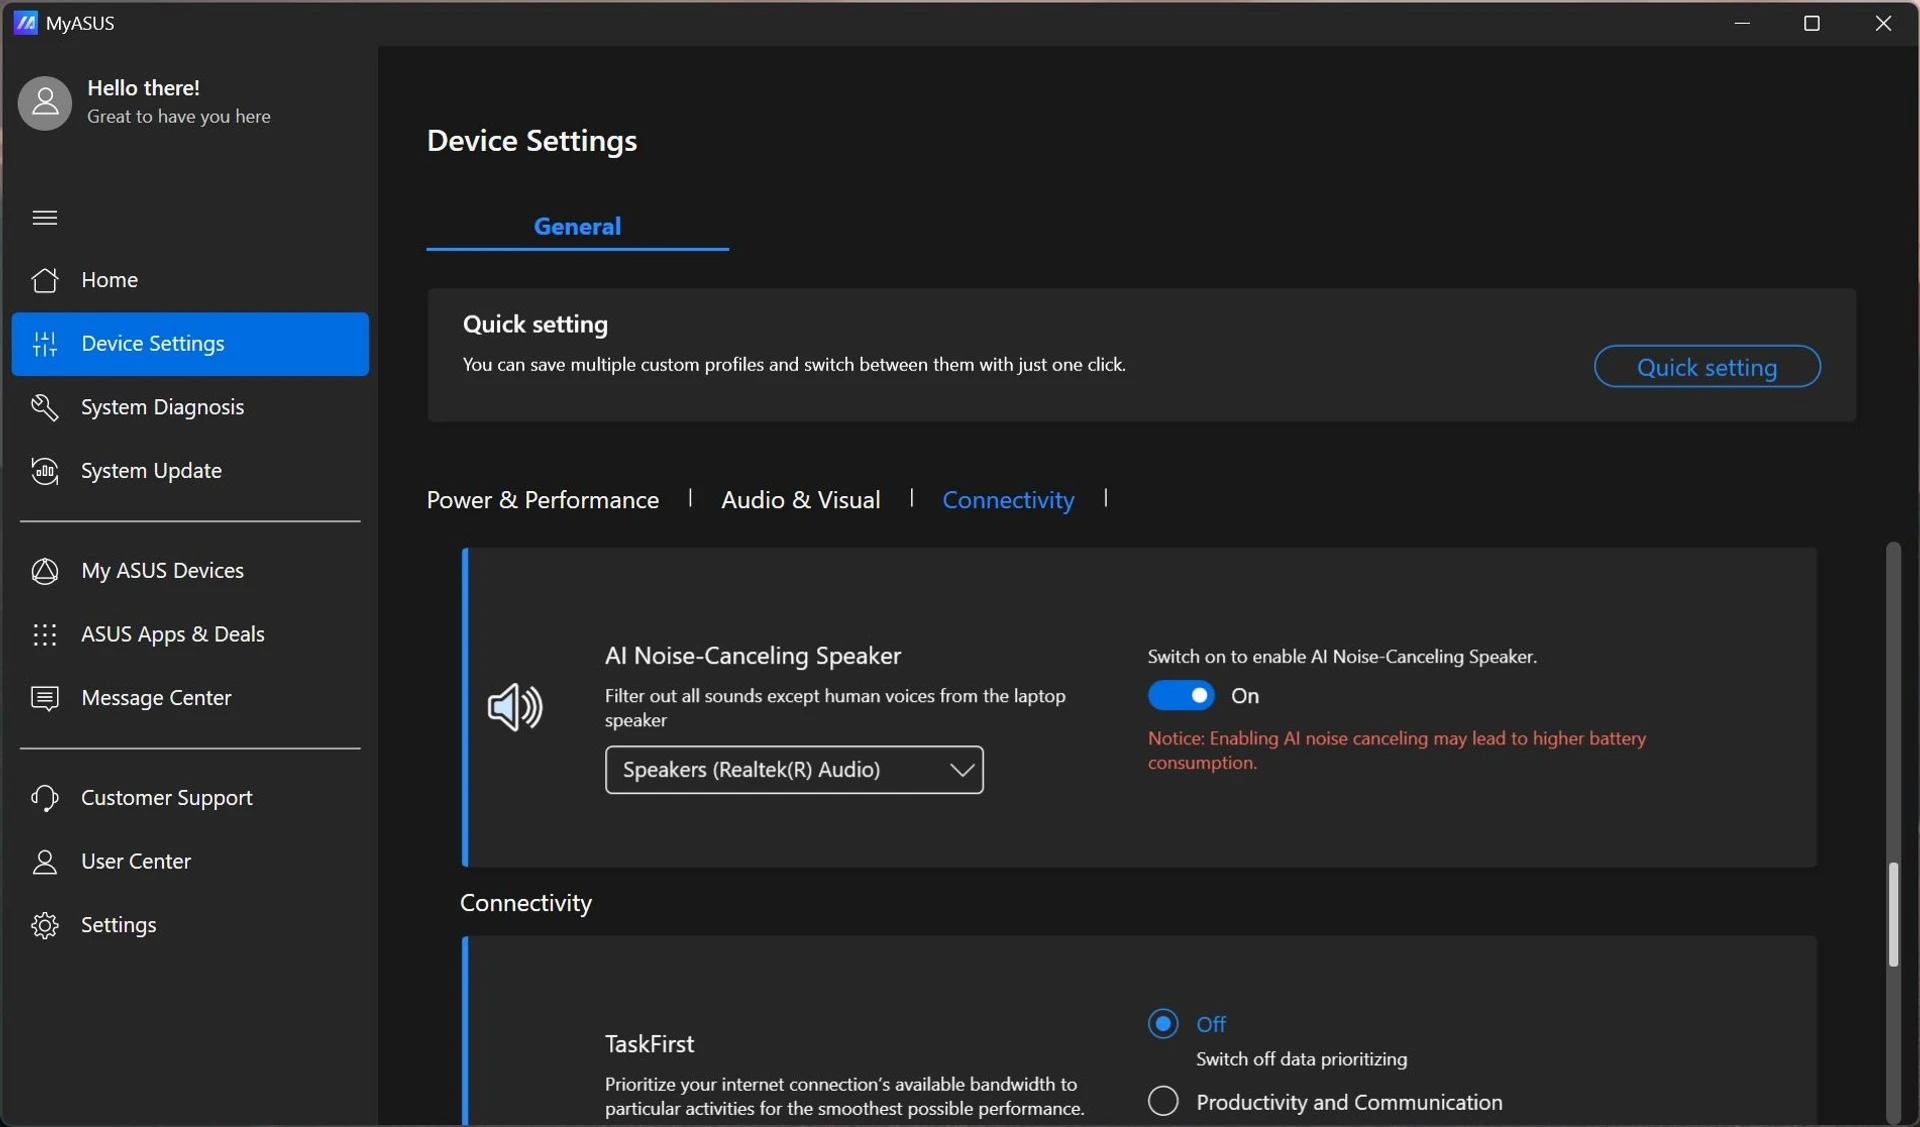The image size is (1920, 1127).
Task: Jump to Connectivity section tab
Action: pyautogui.click(x=1008, y=499)
